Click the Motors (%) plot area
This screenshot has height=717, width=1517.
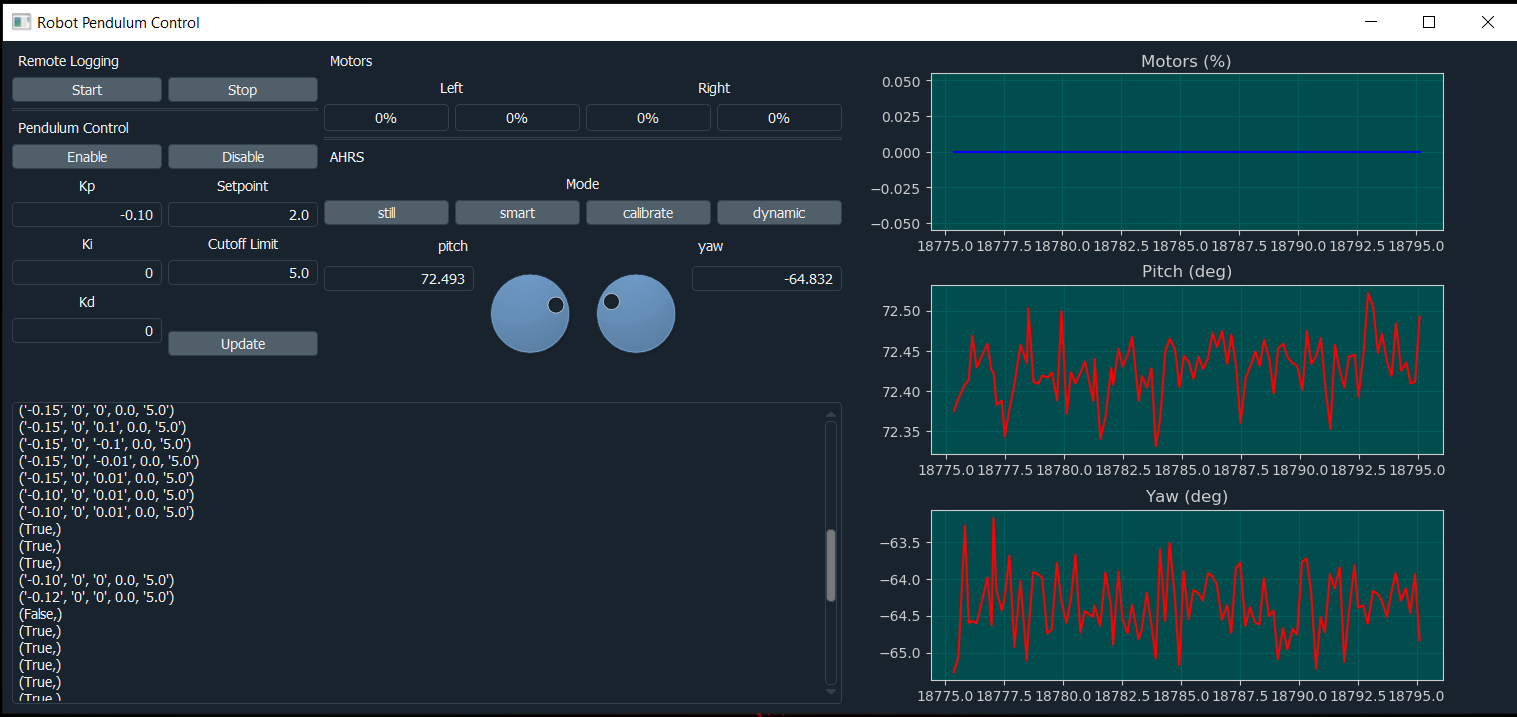(x=1187, y=152)
